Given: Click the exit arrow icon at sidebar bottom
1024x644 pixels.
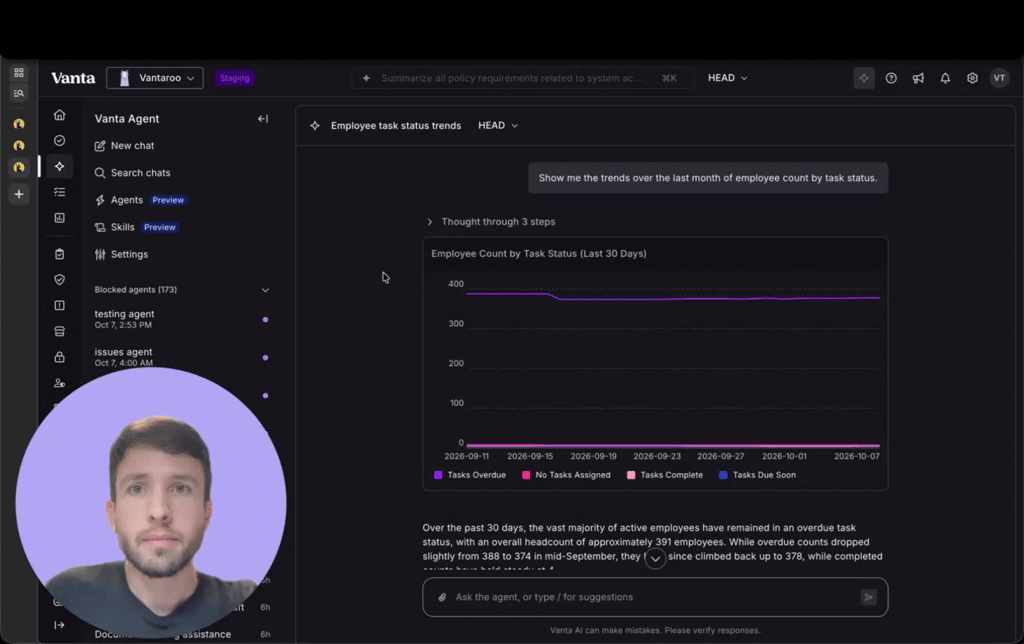Looking at the screenshot, I should point(59,625).
